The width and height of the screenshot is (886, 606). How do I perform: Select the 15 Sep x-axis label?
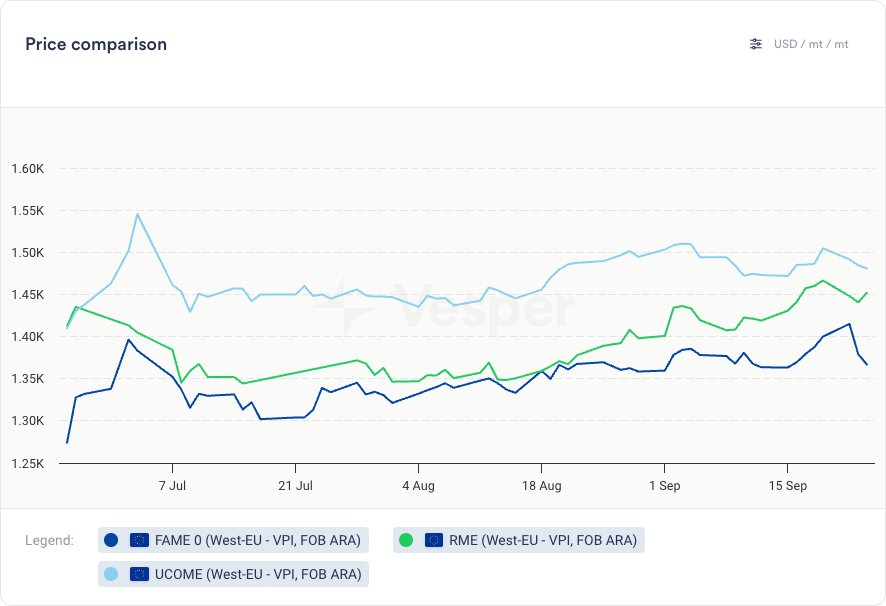point(787,485)
